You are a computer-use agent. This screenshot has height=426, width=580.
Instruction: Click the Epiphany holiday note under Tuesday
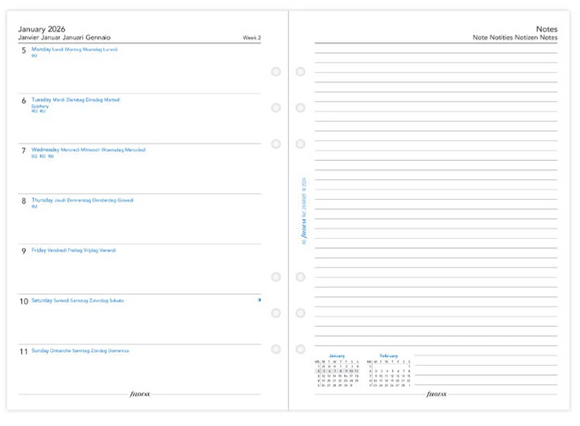(x=40, y=106)
